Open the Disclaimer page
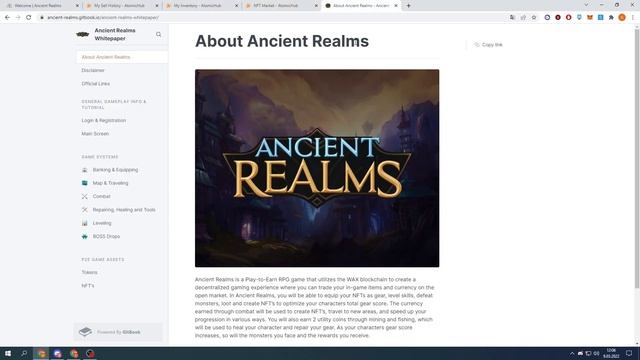Image resolution: width=640 pixels, height=360 pixels. coord(93,71)
